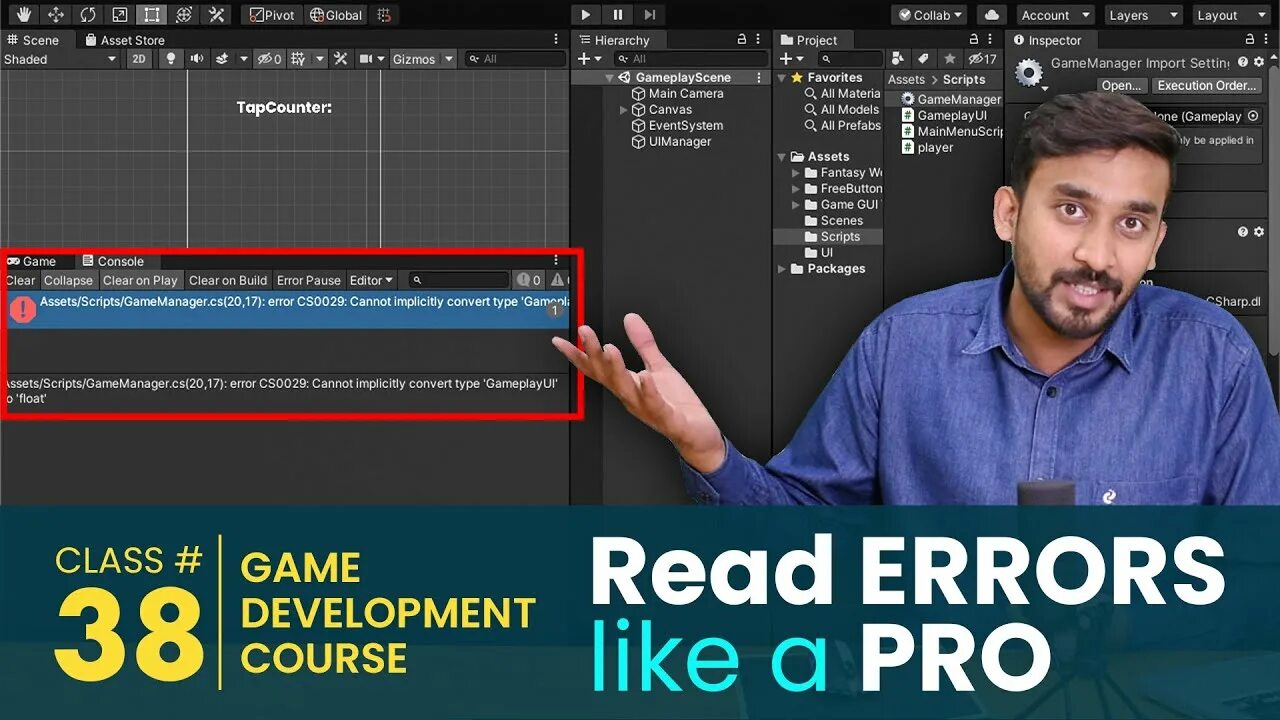Open the Scene view tools wrench icon

[x=340, y=59]
